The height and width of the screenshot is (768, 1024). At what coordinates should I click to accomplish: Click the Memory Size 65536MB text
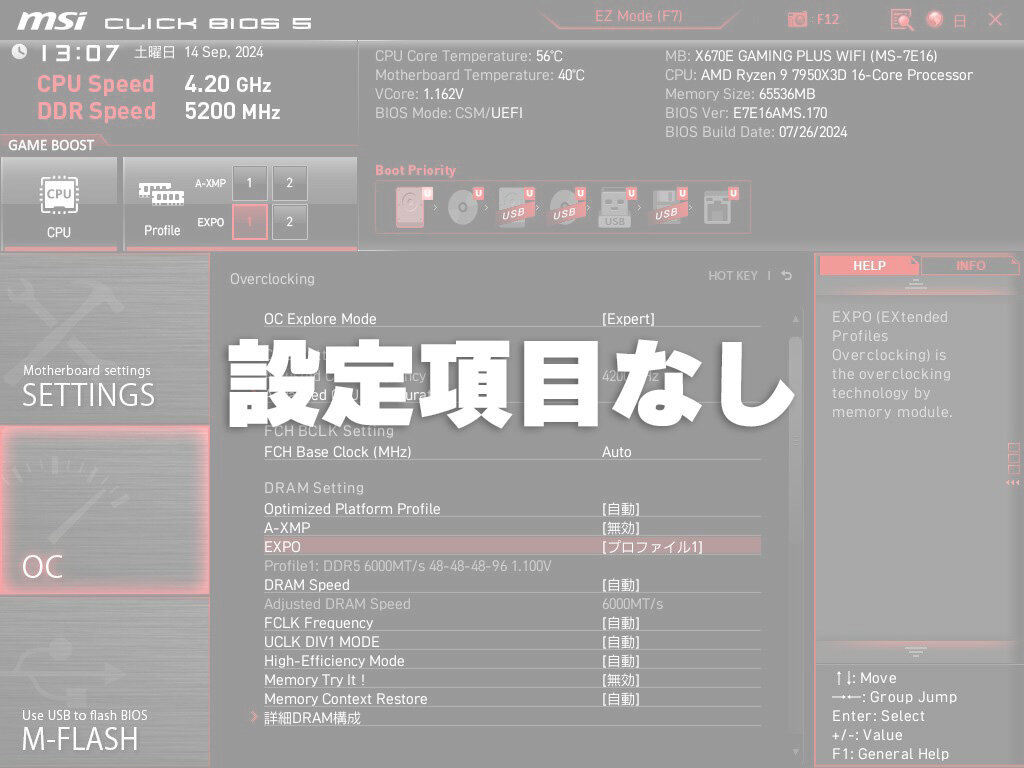(x=740, y=94)
